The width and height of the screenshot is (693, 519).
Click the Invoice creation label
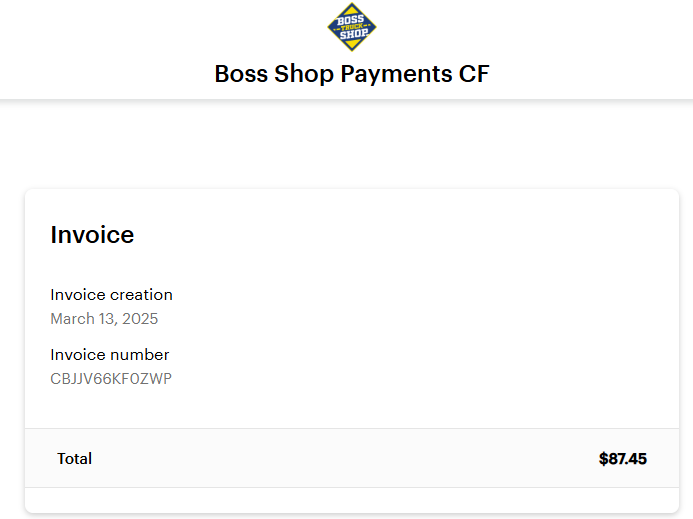pos(111,294)
